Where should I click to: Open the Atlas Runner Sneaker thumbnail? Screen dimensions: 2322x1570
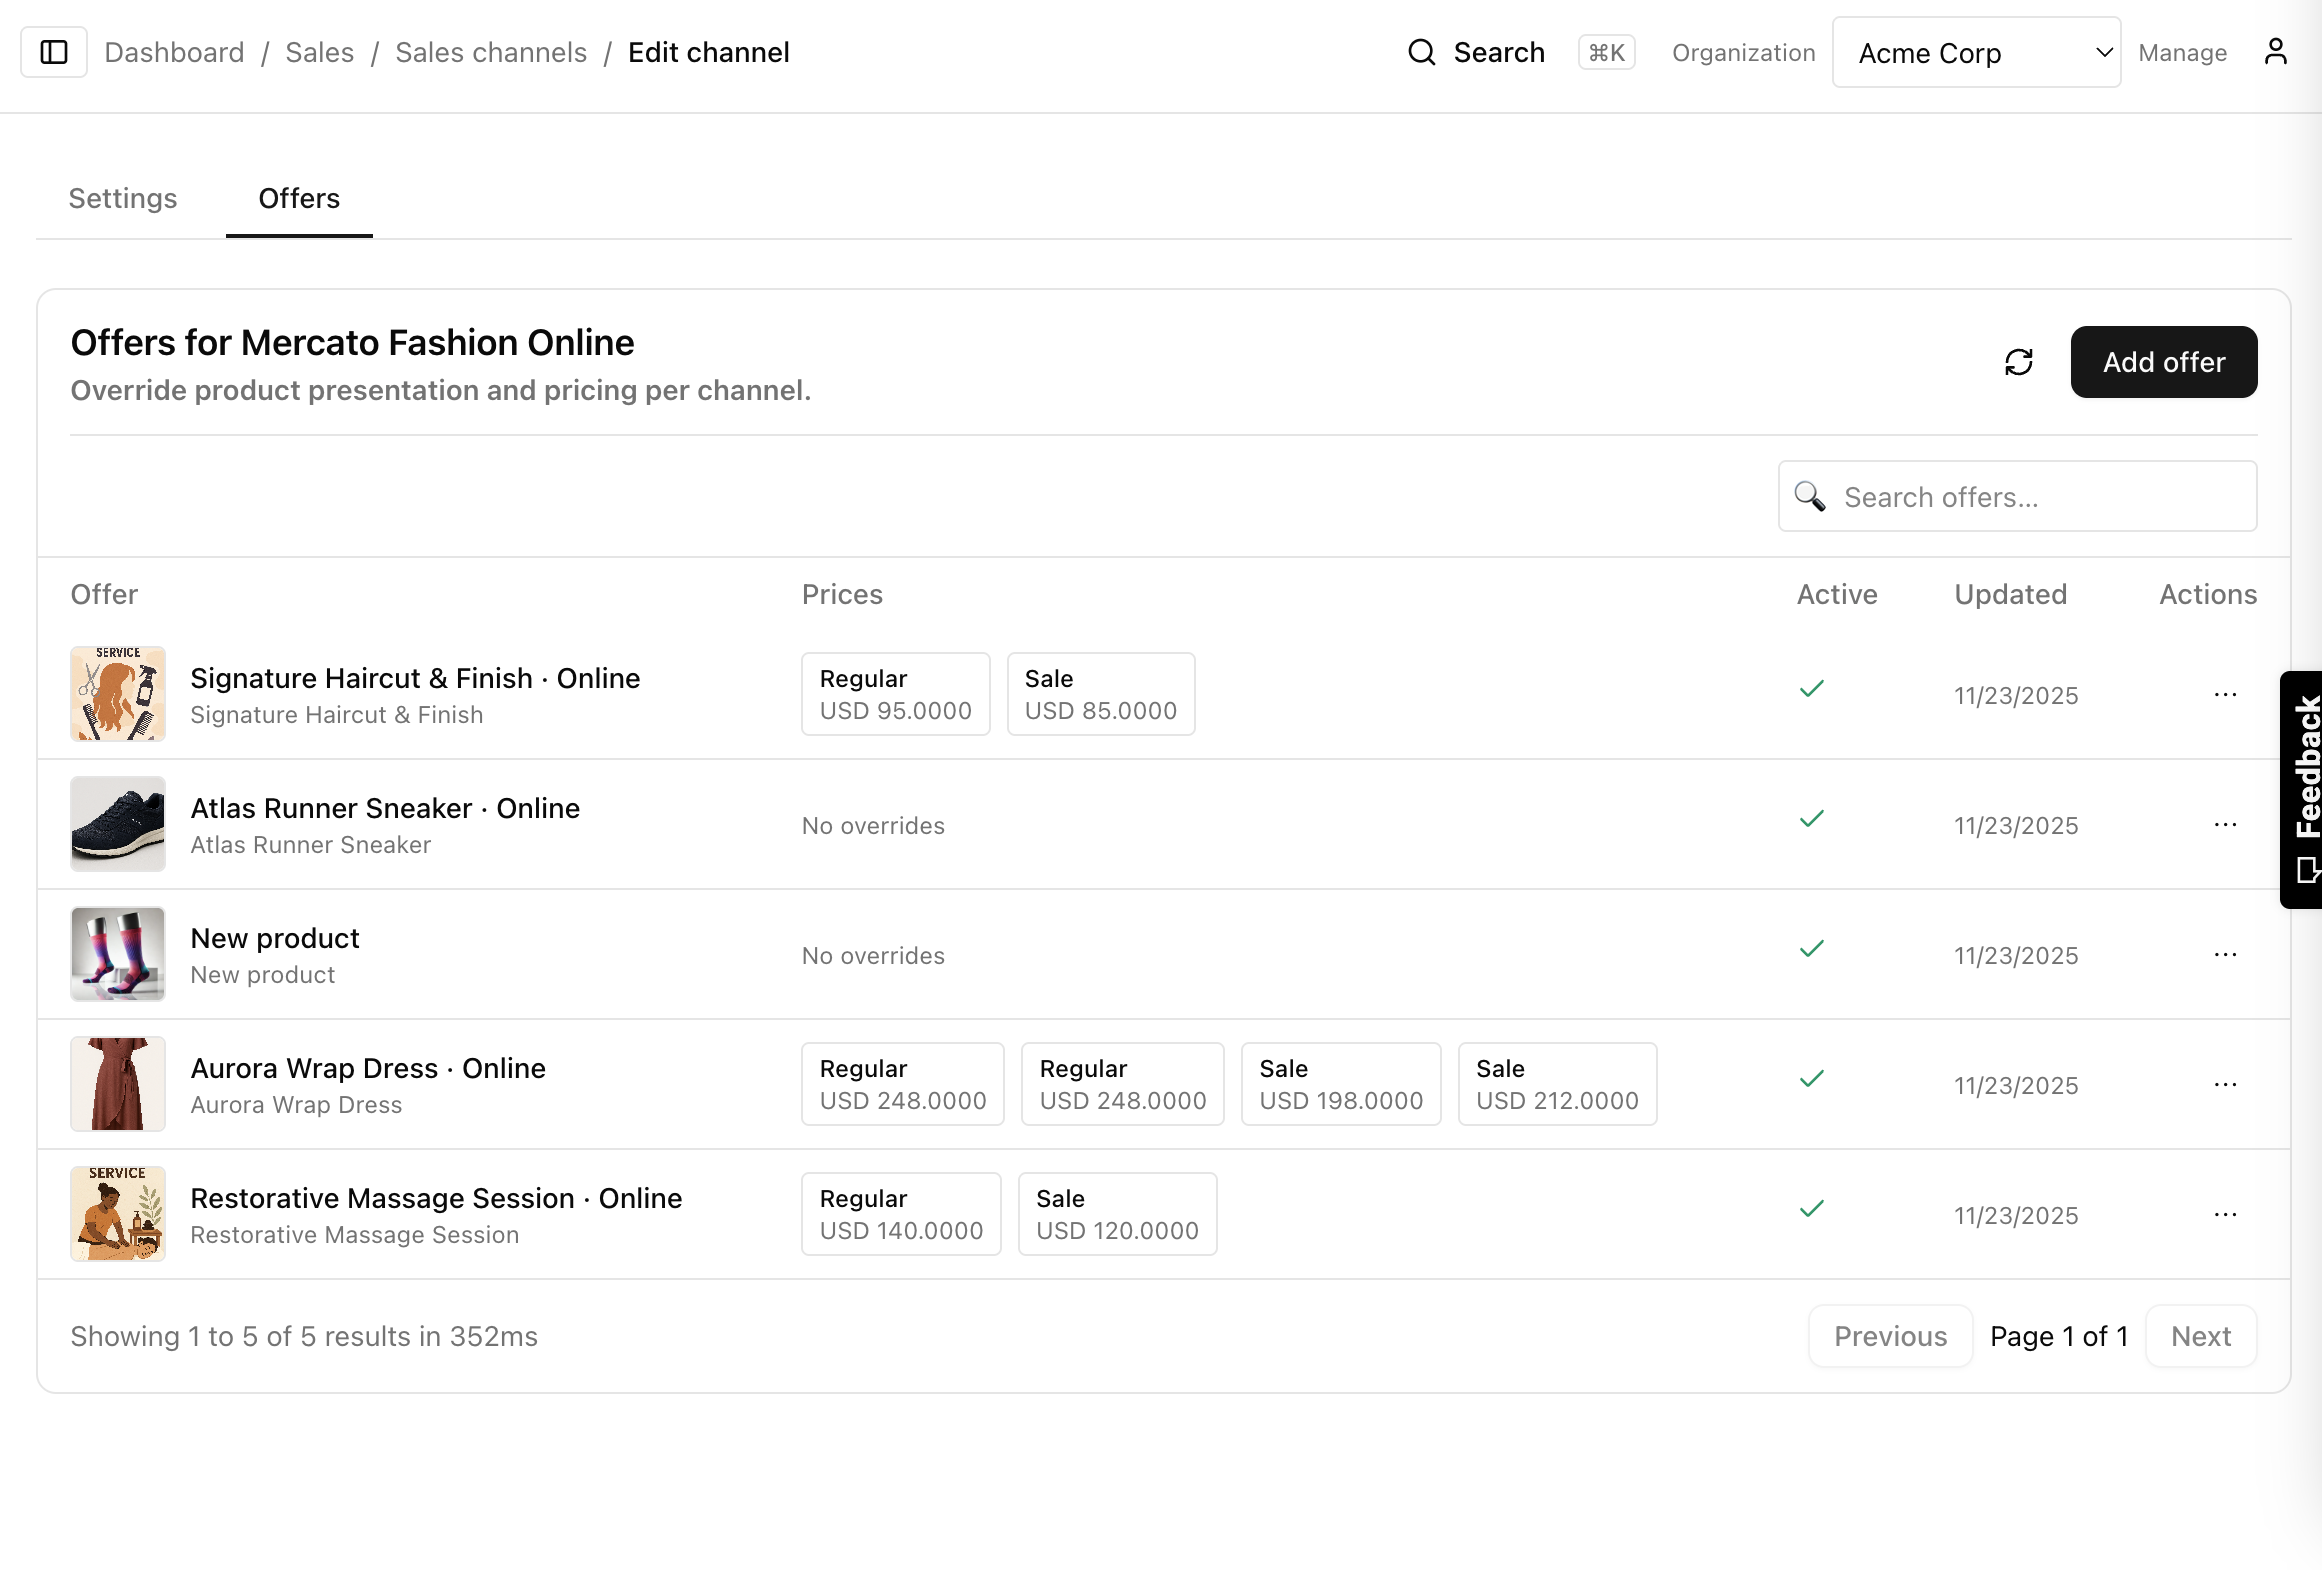coord(118,824)
